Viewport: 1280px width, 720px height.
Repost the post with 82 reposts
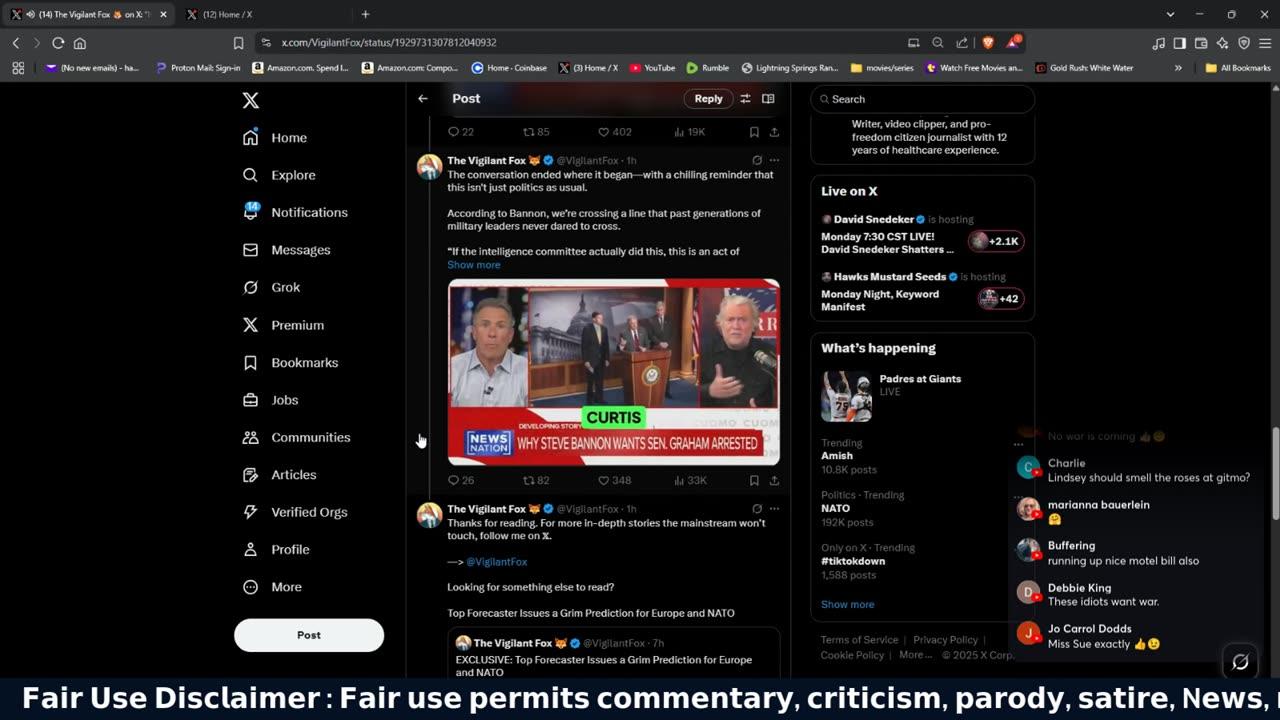[536, 481]
